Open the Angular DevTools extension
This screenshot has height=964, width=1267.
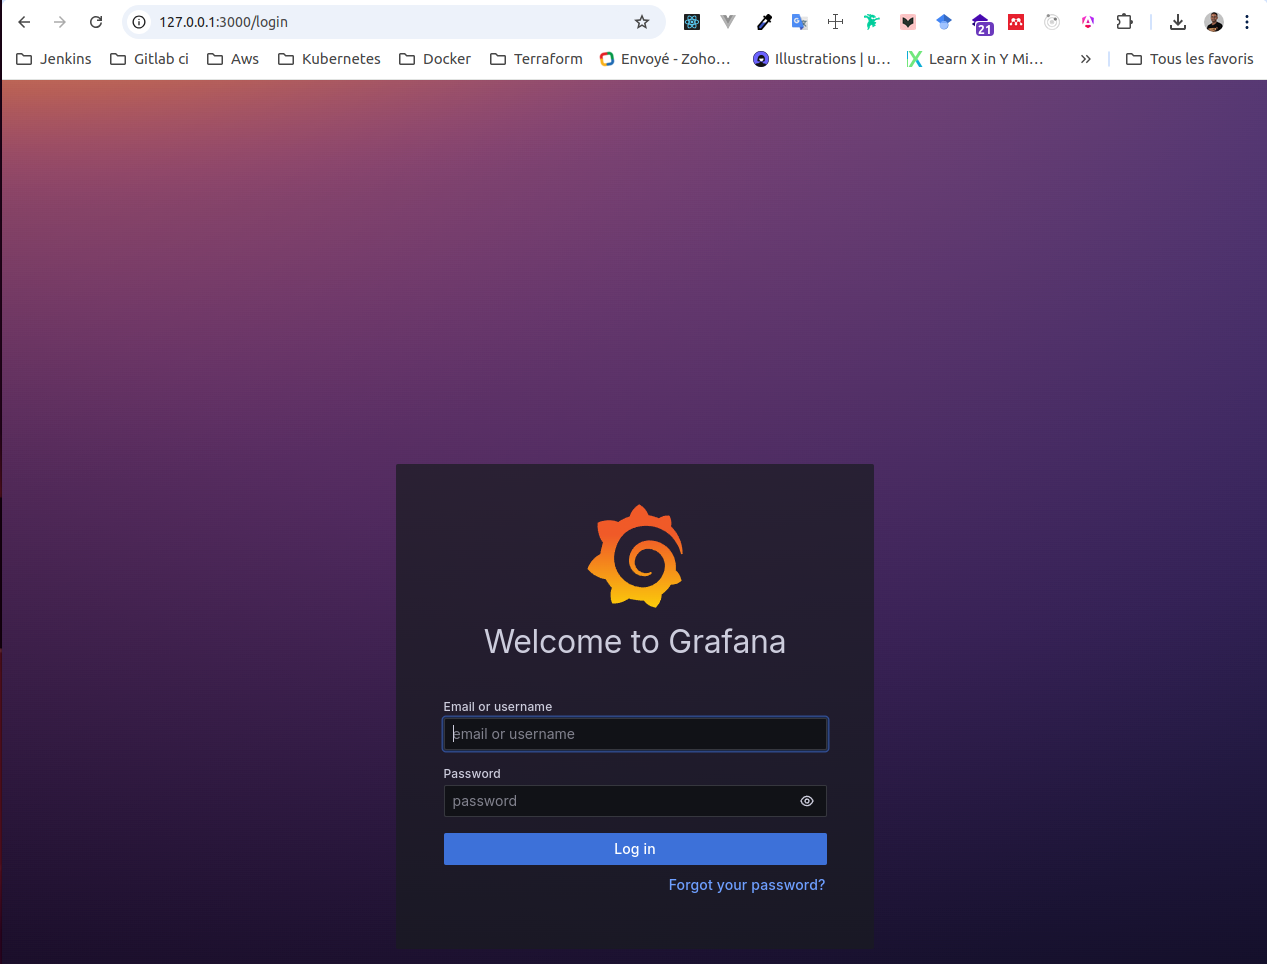point(1088,22)
